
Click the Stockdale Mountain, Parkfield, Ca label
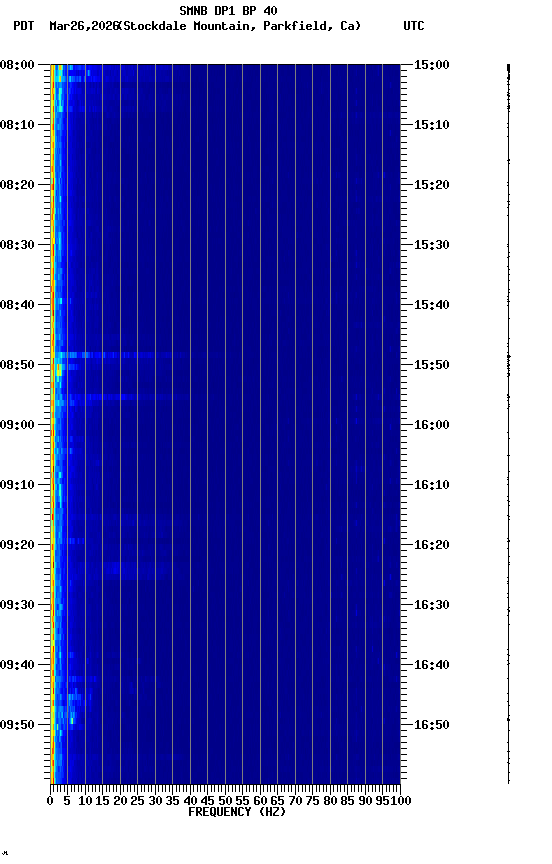point(240,26)
